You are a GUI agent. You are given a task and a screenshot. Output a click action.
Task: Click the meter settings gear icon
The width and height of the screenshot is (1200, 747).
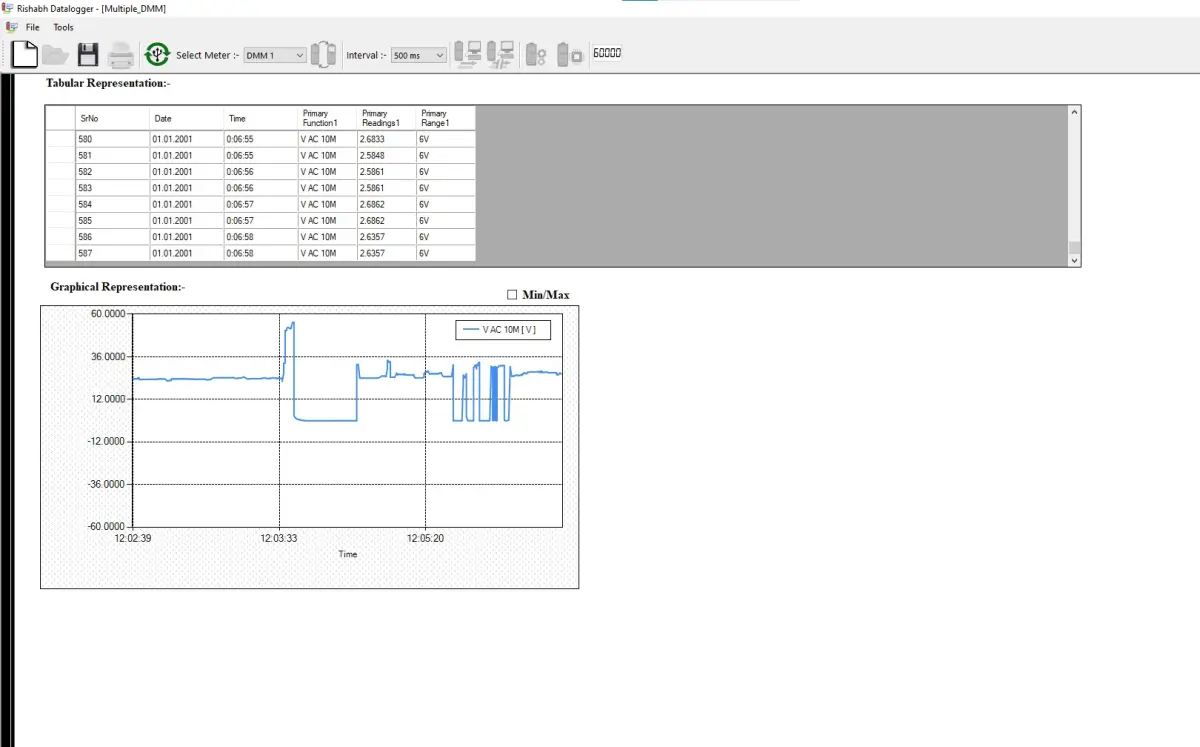click(536, 54)
